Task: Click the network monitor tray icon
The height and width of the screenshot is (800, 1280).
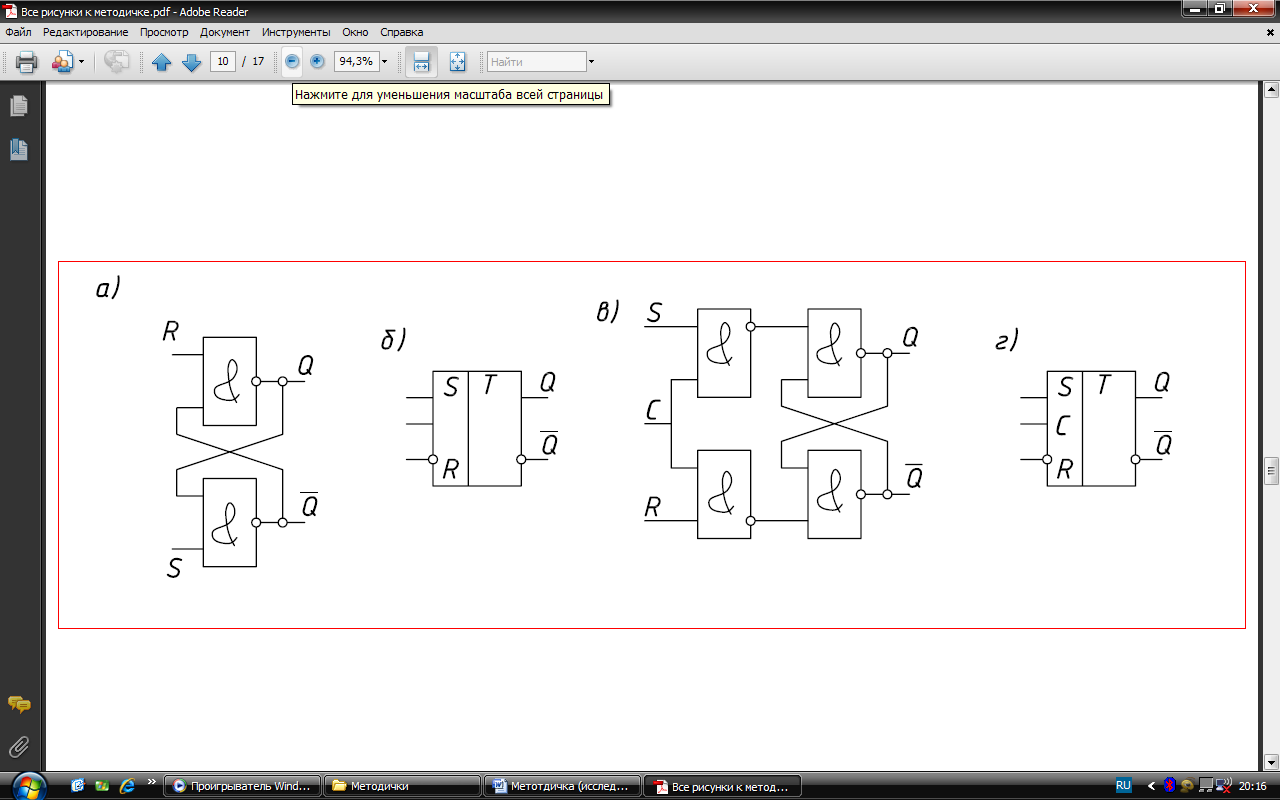Action: (x=1206, y=786)
